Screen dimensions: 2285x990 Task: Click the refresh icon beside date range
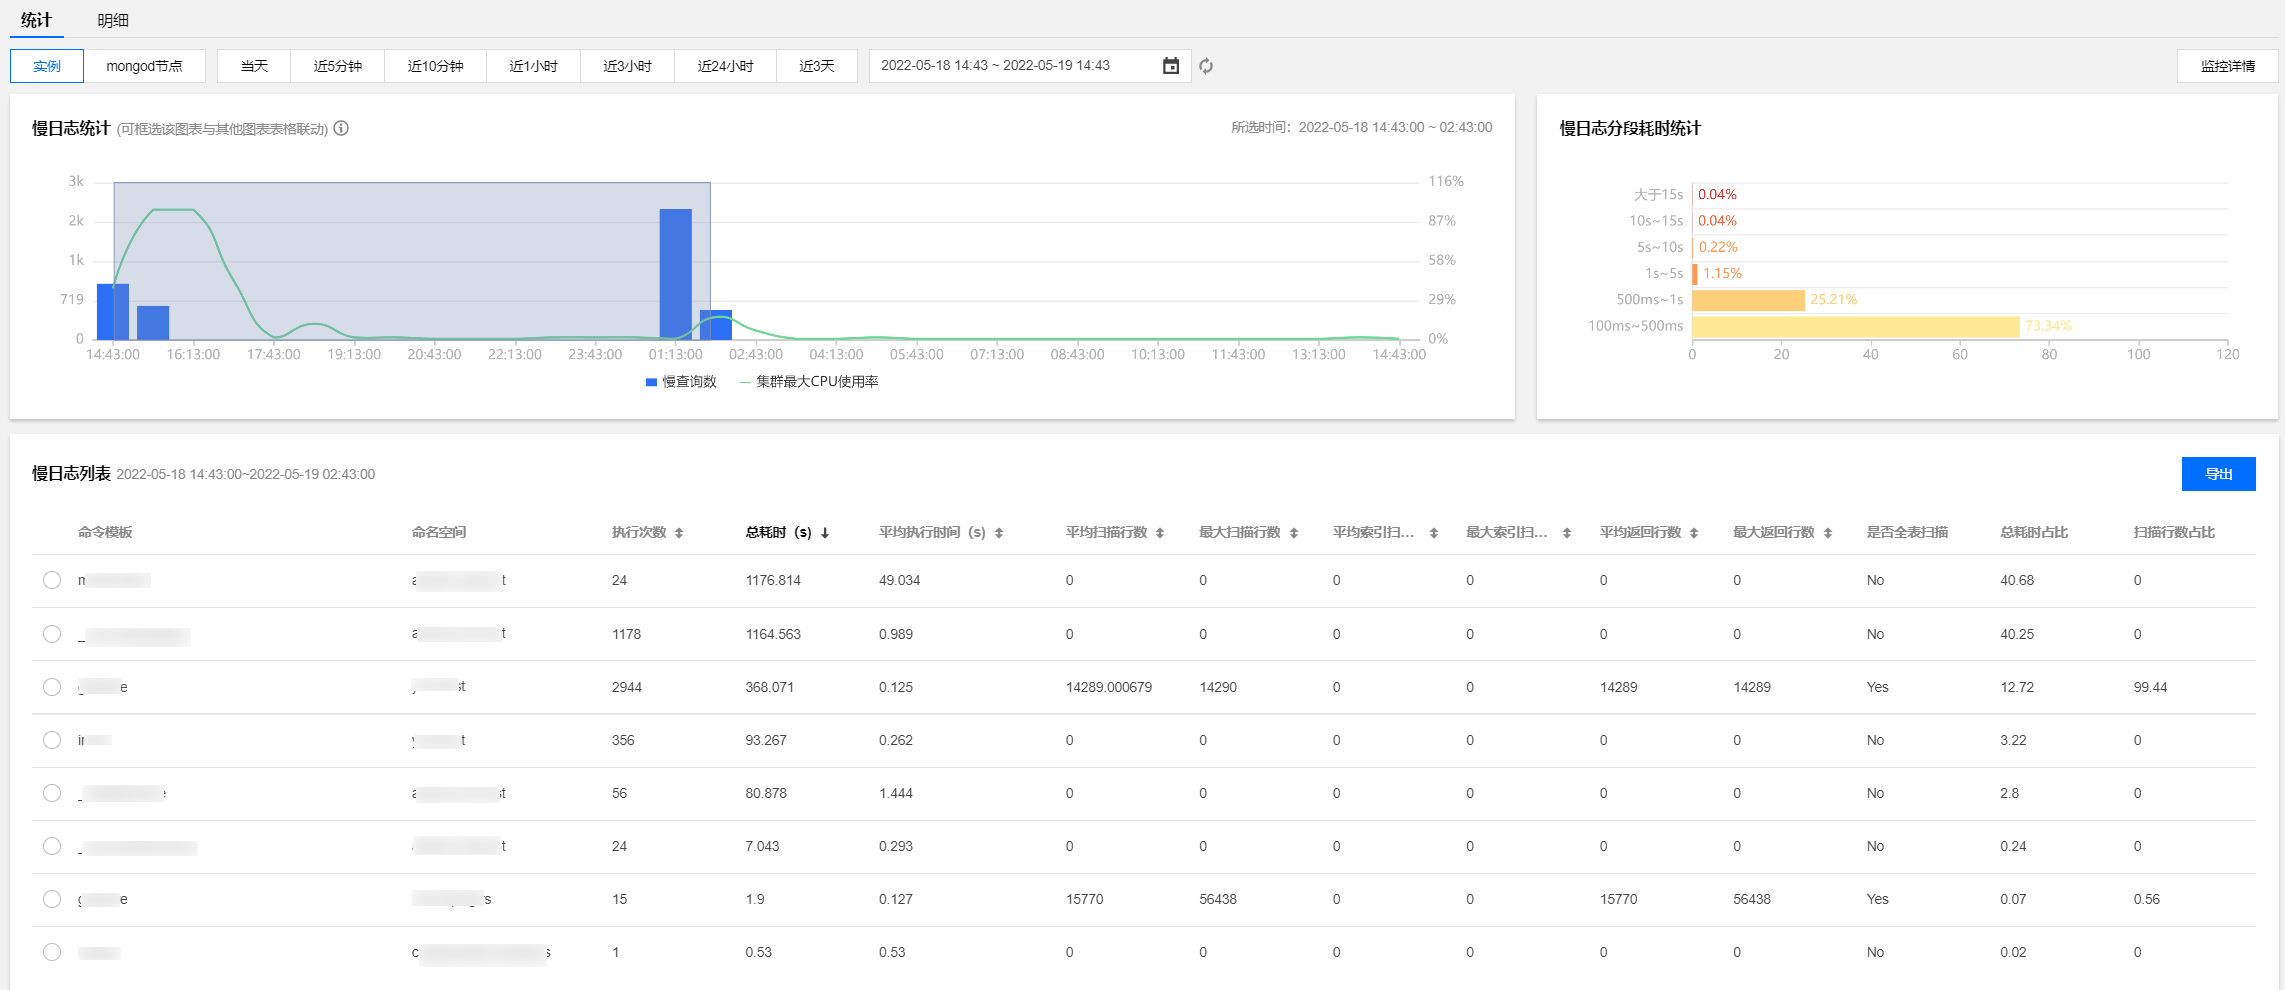[1206, 66]
